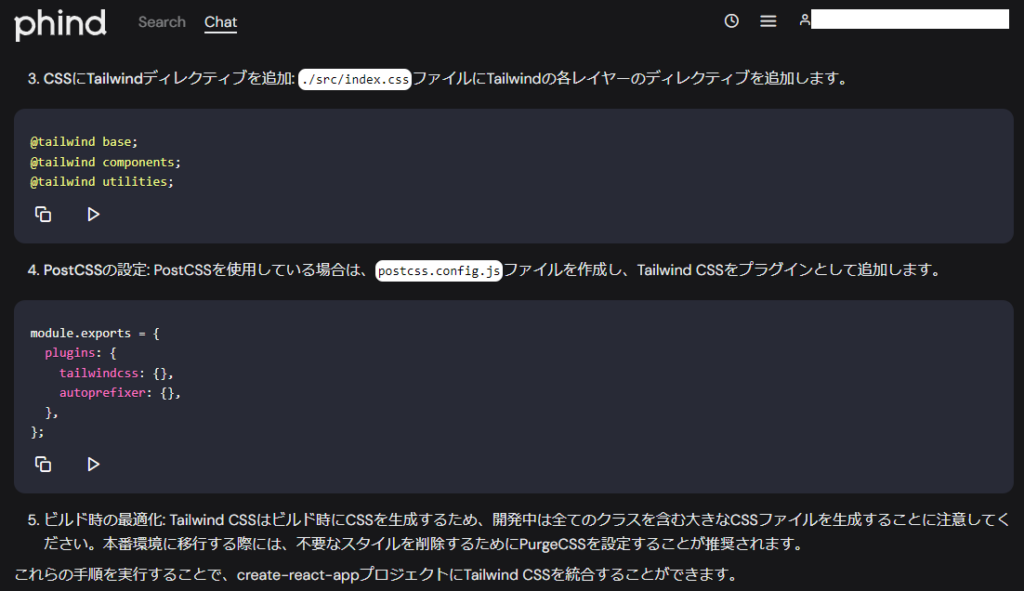Click step 5 'ビルド時の最適化' text
Viewport: 1024px width, 591px height.
point(104,520)
